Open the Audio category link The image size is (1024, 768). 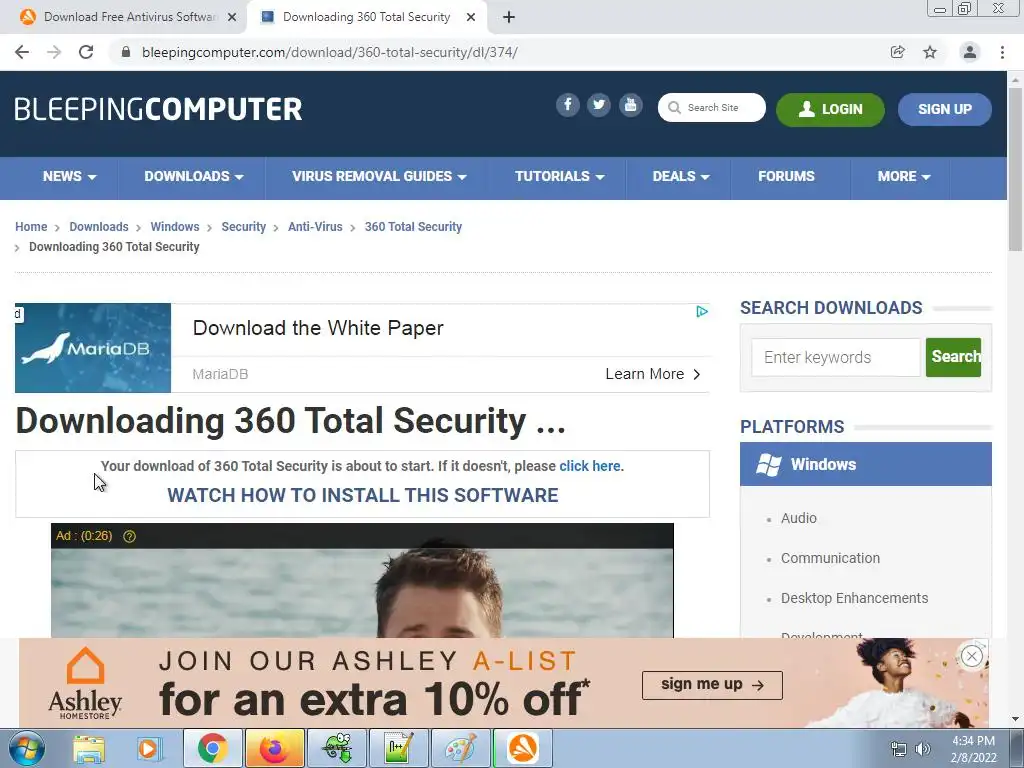click(799, 518)
